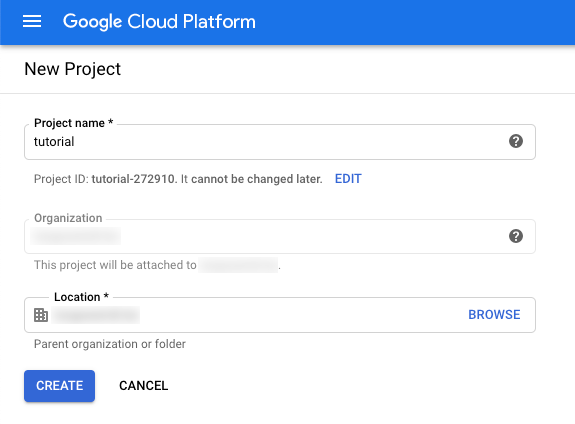Click EDIT next to the Project ID

348,179
